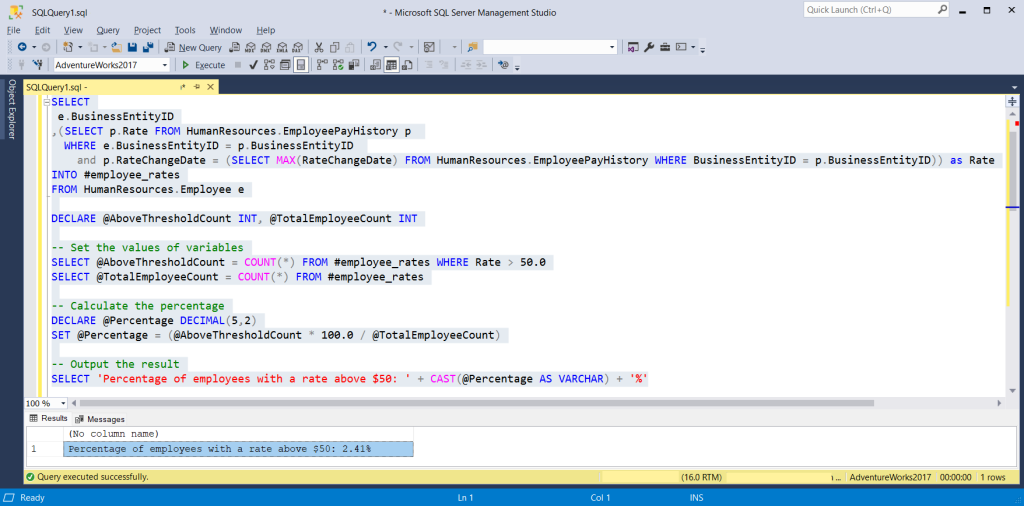Open the Query Options icon

tap(285, 65)
